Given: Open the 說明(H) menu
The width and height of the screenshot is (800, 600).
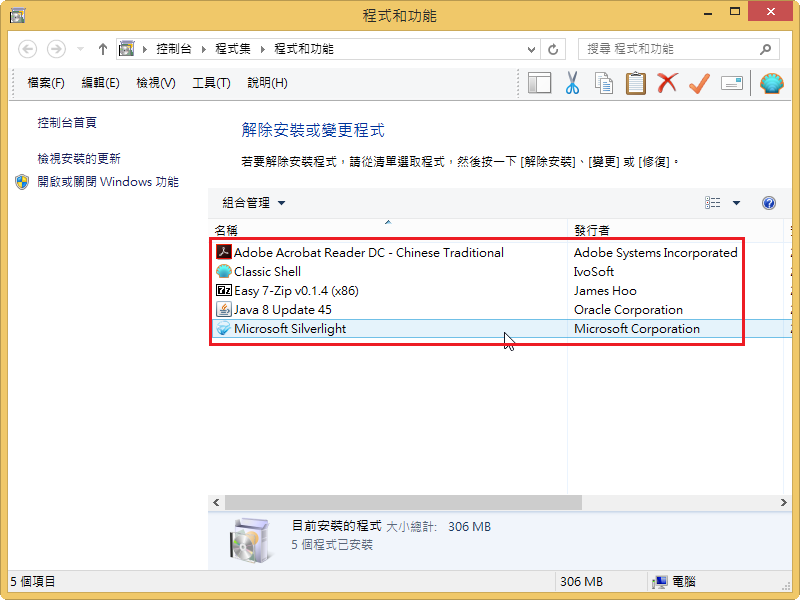Looking at the screenshot, I should (x=267, y=83).
